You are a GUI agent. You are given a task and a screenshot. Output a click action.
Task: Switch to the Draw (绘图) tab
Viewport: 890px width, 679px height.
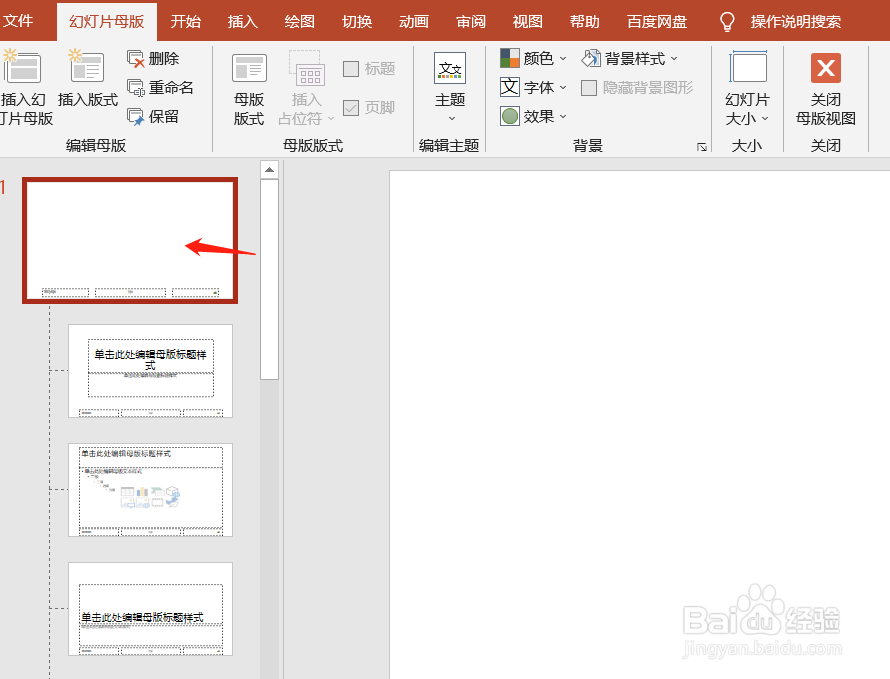tap(300, 22)
